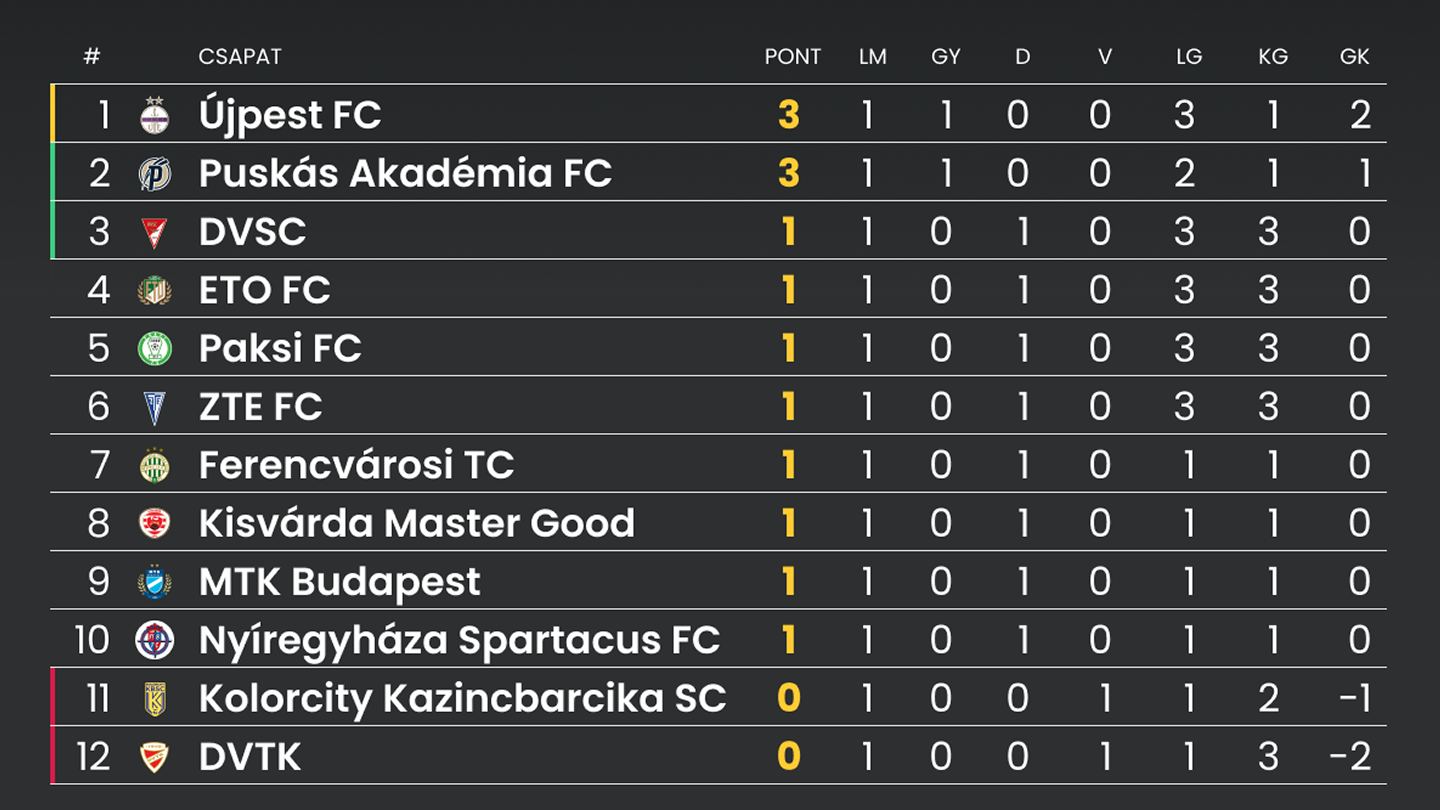This screenshot has height=810, width=1440.
Task: Open the Újpest FC team name
Action: pos(290,116)
